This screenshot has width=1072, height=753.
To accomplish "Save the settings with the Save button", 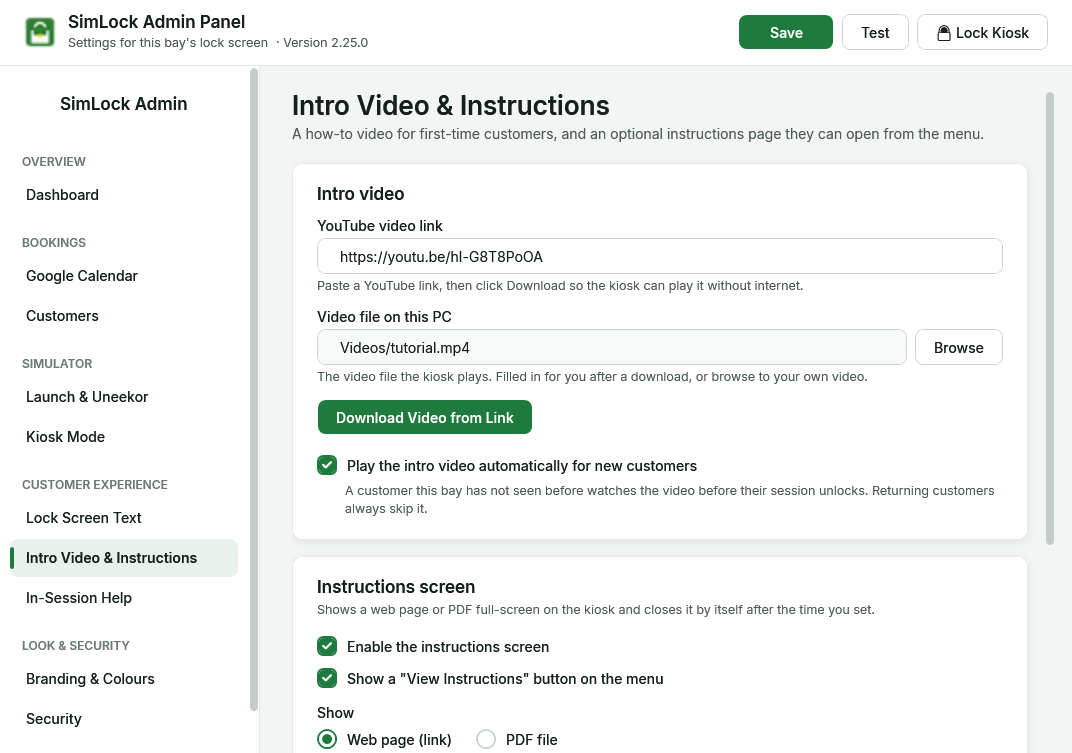I will (786, 32).
